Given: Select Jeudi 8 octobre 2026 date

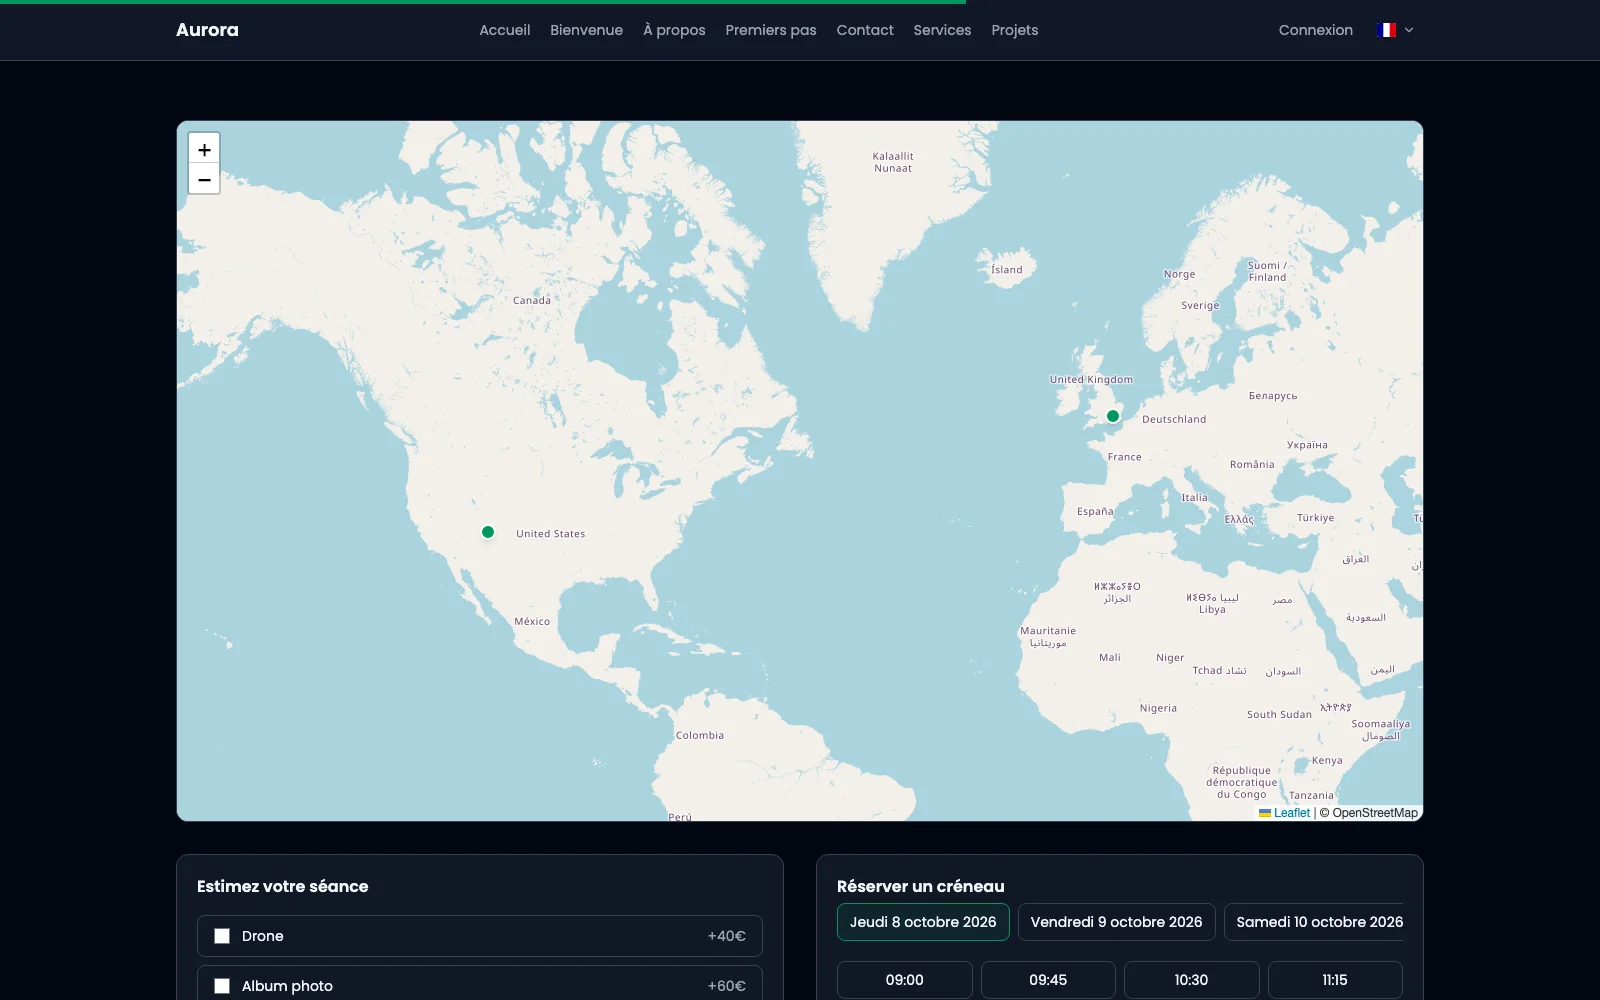Looking at the screenshot, I should [x=923, y=922].
